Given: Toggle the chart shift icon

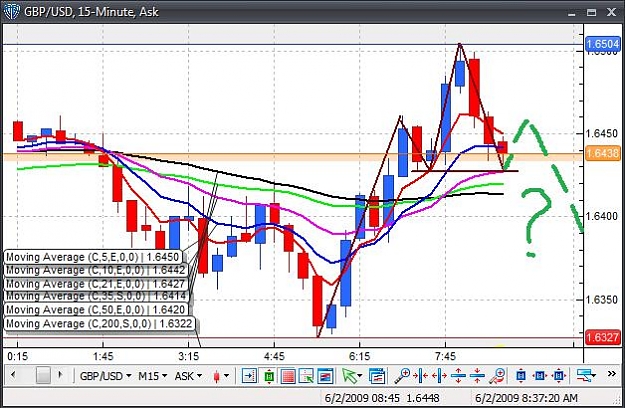Looking at the screenshot, I should [x=249, y=375].
